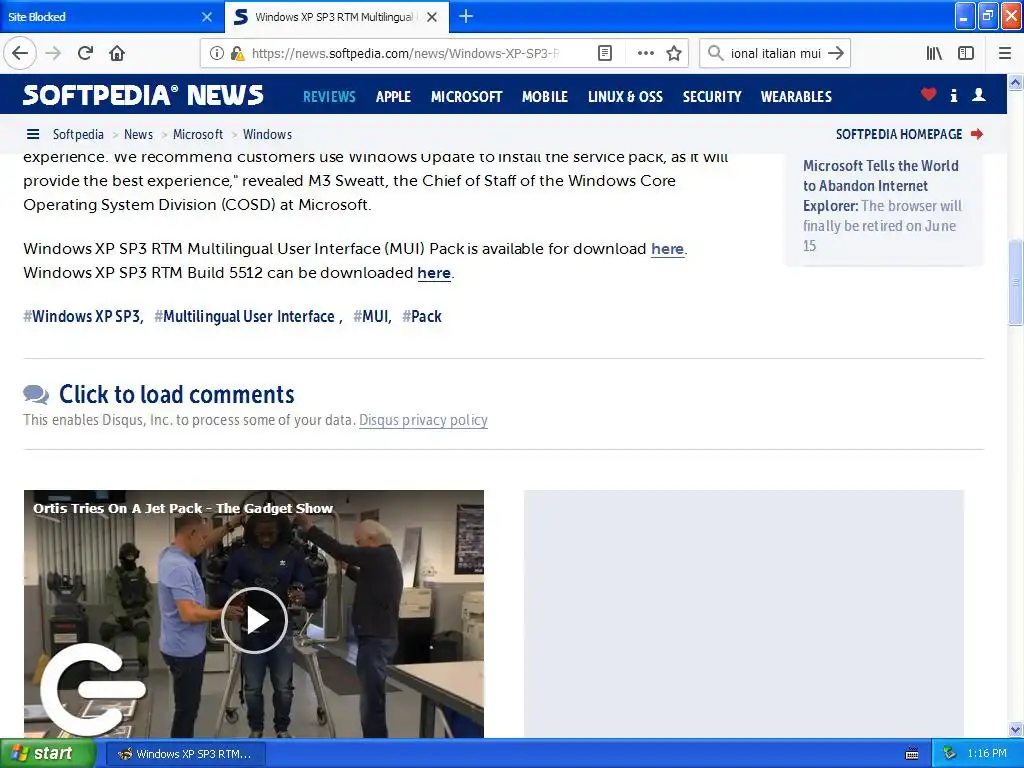Submit search with the go arrow
Image resolution: width=1024 pixels, height=768 pixels.
[836, 53]
